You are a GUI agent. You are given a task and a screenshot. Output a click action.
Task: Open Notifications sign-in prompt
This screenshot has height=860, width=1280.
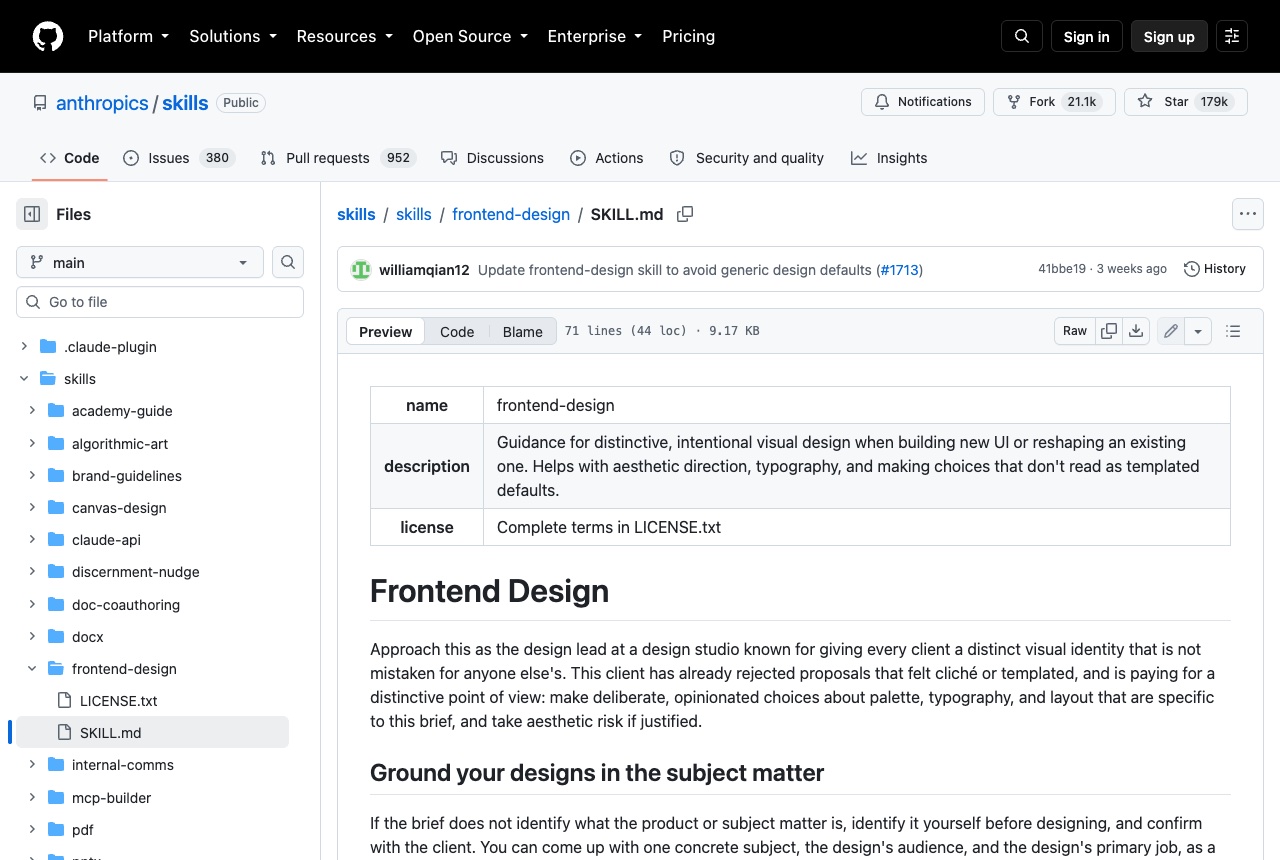pos(923,102)
